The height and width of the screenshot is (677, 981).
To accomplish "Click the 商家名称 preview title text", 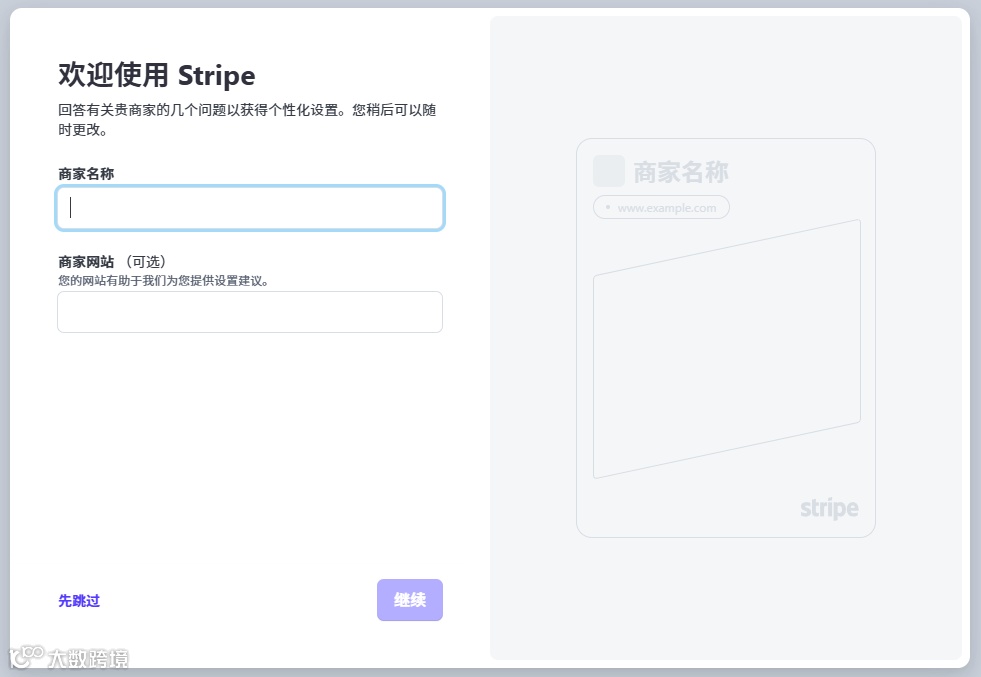I will pyautogui.click(x=681, y=172).
